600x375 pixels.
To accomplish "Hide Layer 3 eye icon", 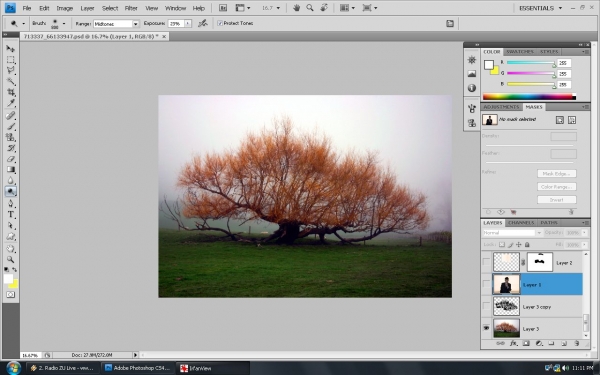I will (486, 328).
